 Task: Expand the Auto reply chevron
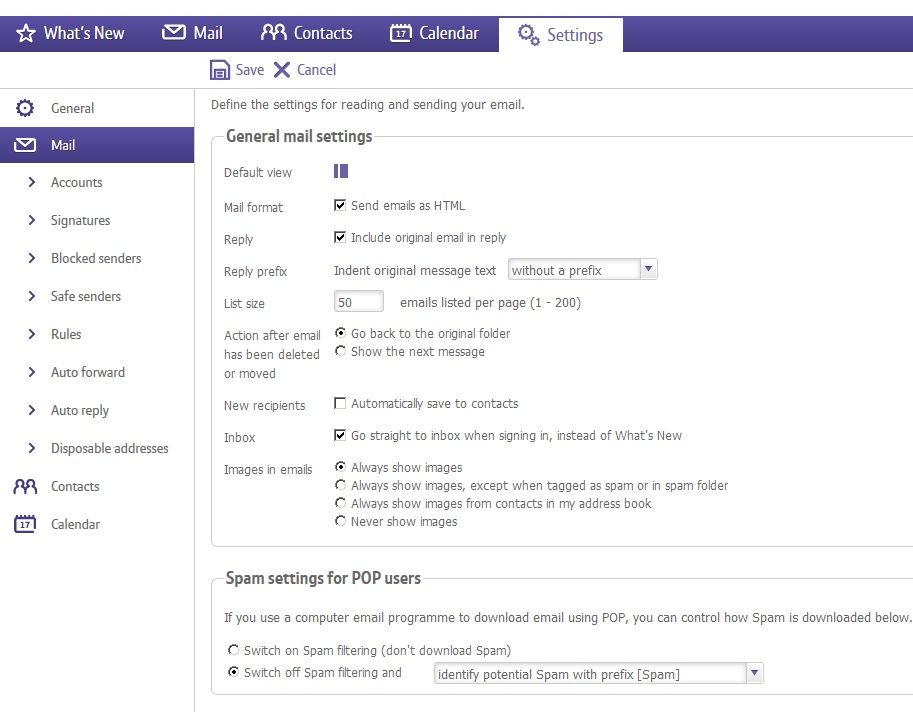point(32,410)
